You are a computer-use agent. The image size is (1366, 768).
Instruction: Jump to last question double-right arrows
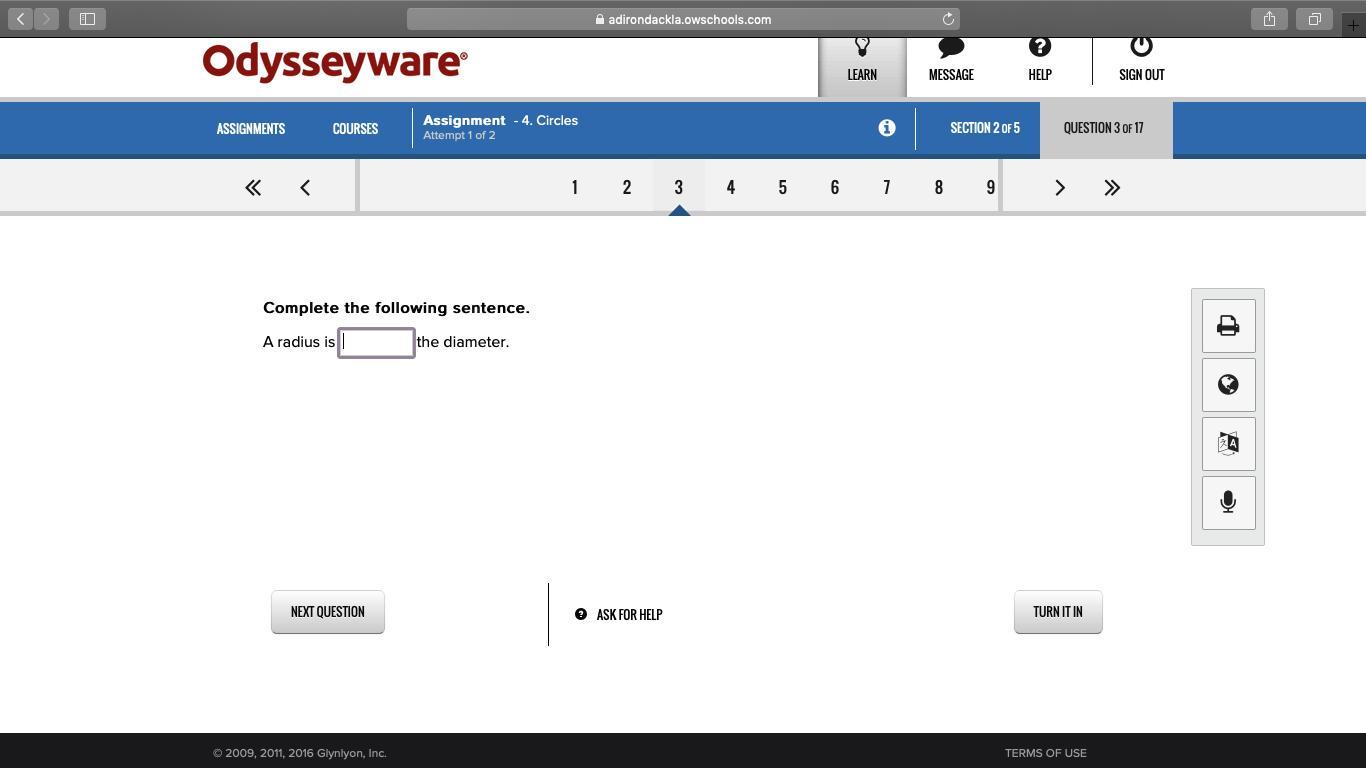tap(1112, 188)
